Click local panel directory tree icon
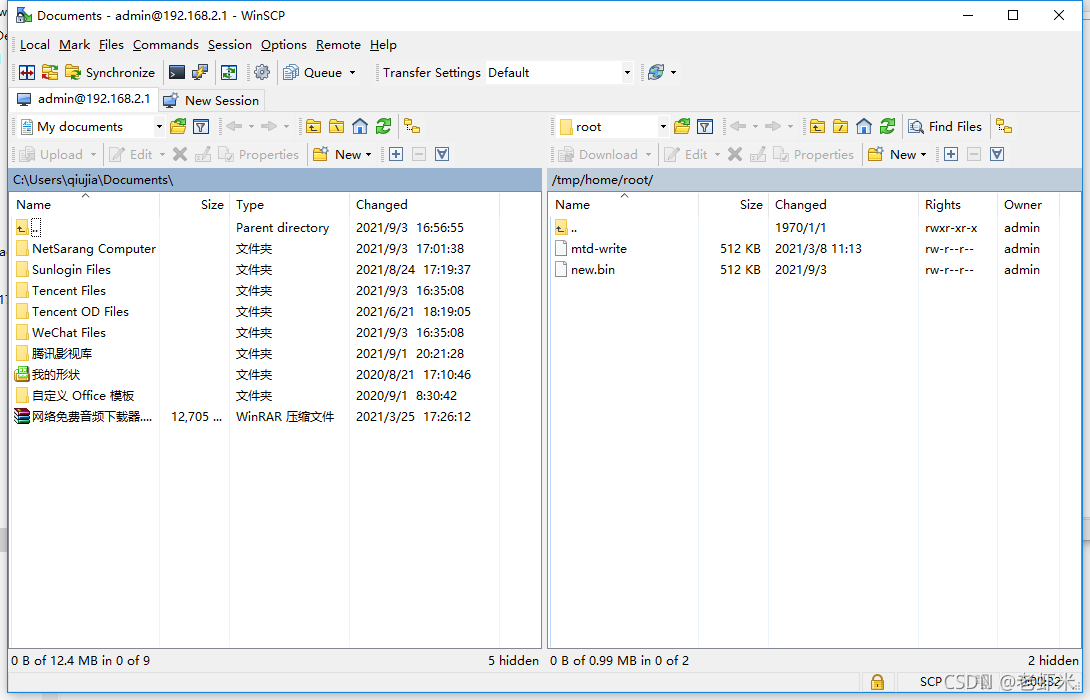 tap(412, 127)
